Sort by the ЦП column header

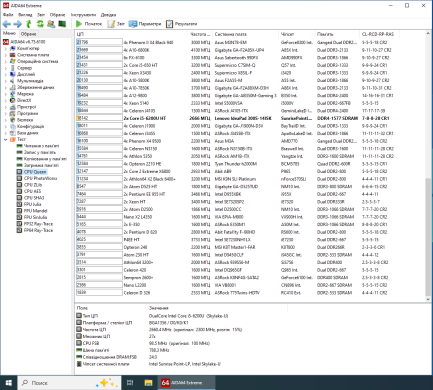coord(132,34)
